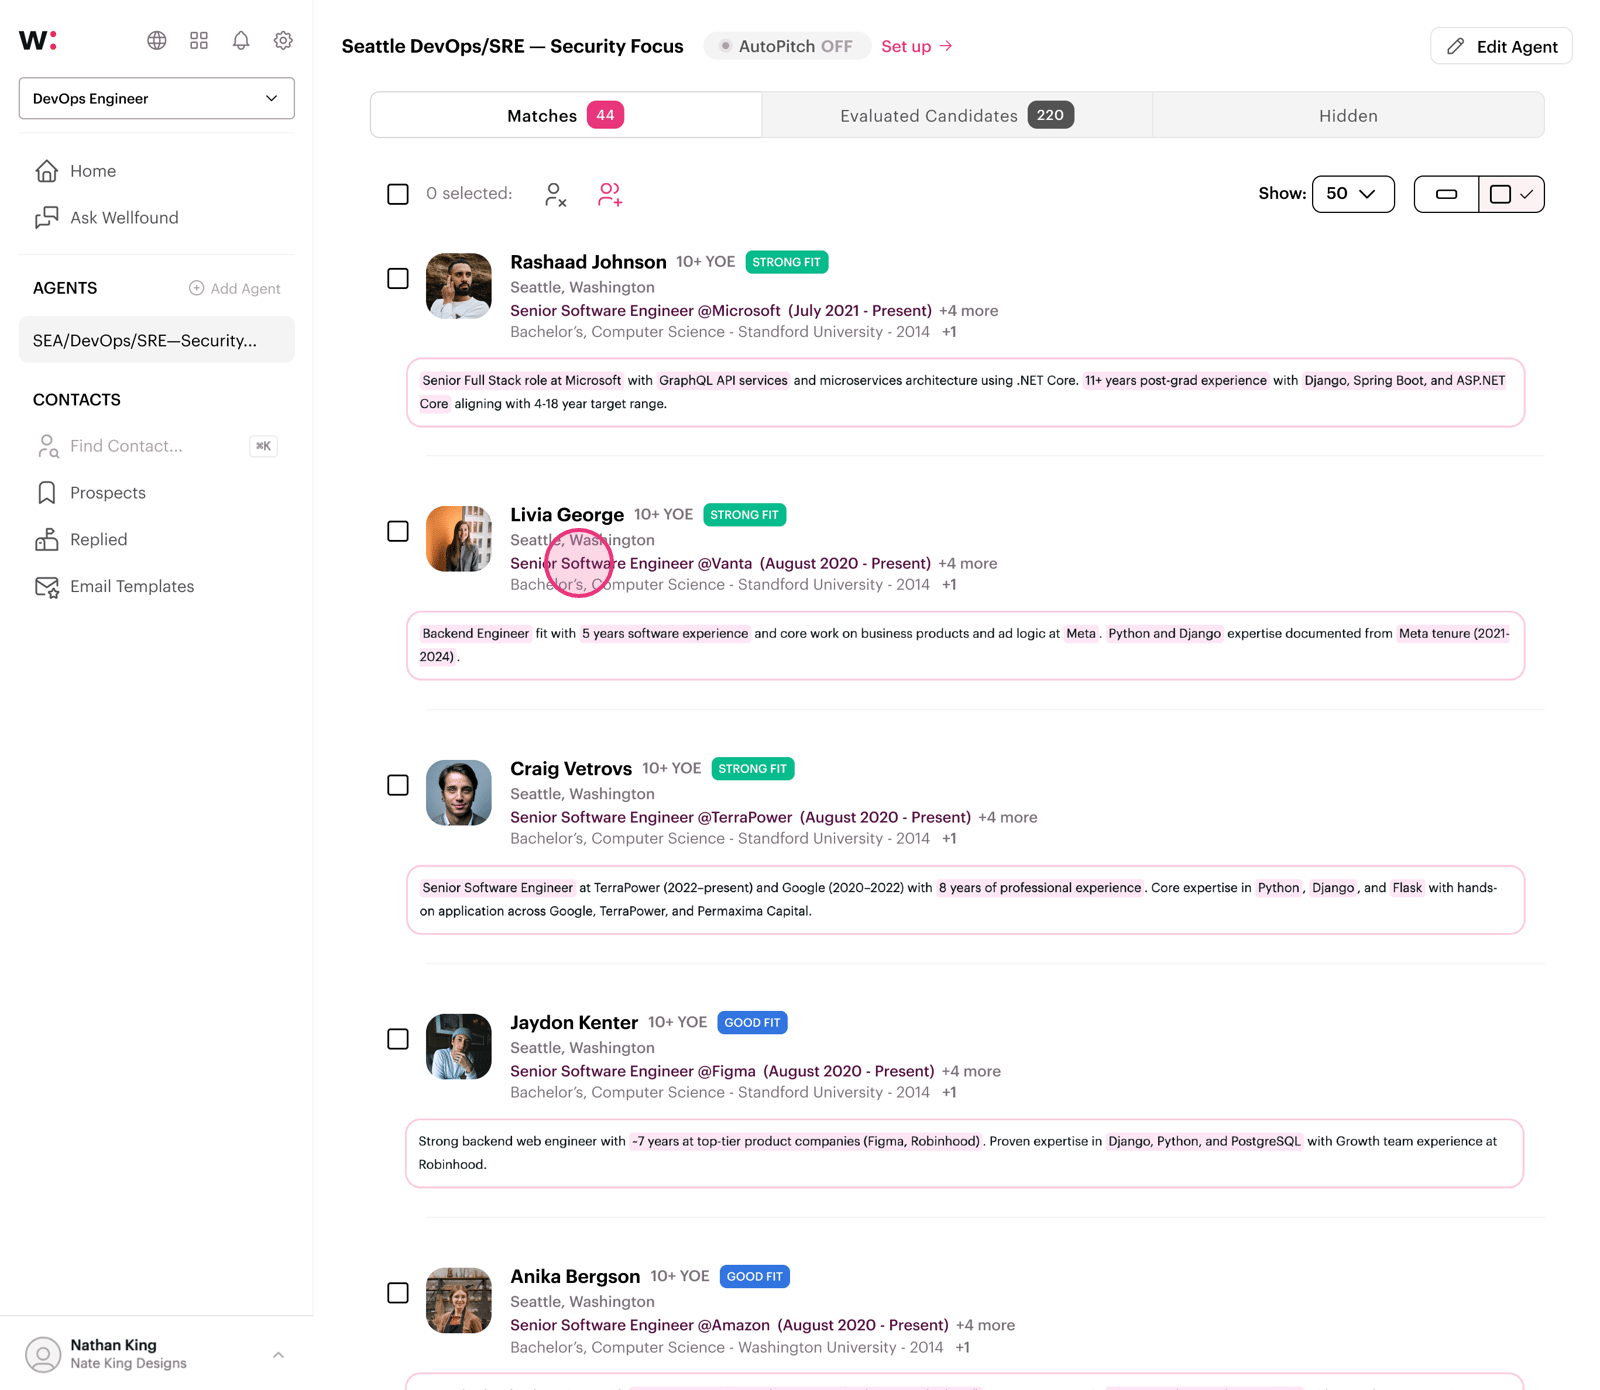Image resolution: width=1600 pixels, height=1390 pixels.
Task: Click Livia George's profile photo
Action: 459,539
